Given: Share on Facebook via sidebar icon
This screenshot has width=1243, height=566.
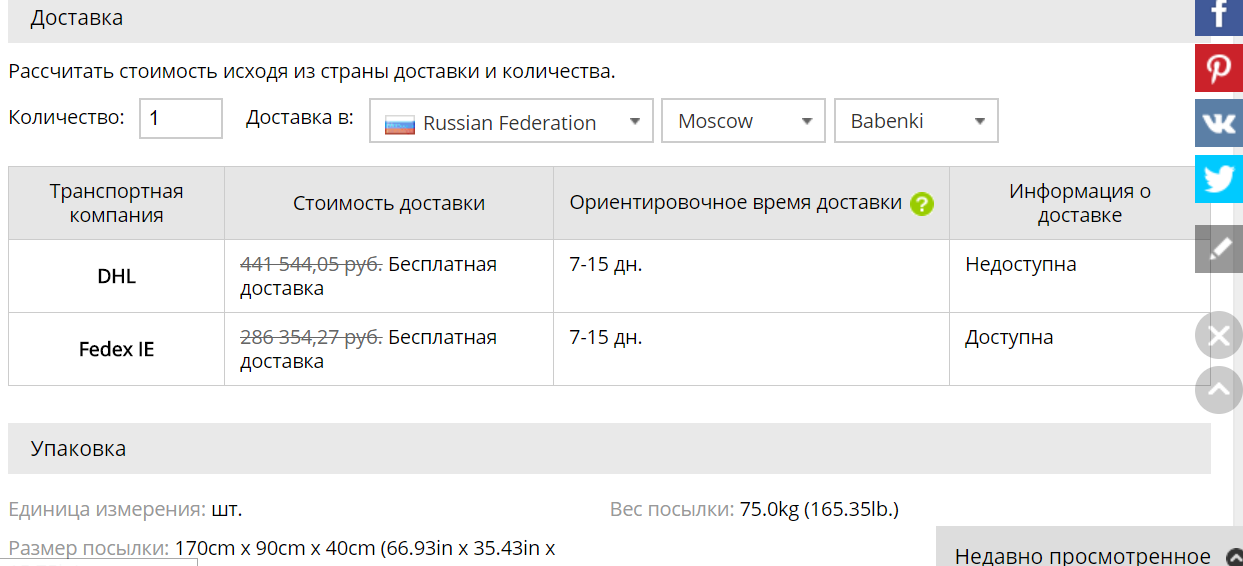Looking at the screenshot, I should pyautogui.click(x=1218, y=16).
